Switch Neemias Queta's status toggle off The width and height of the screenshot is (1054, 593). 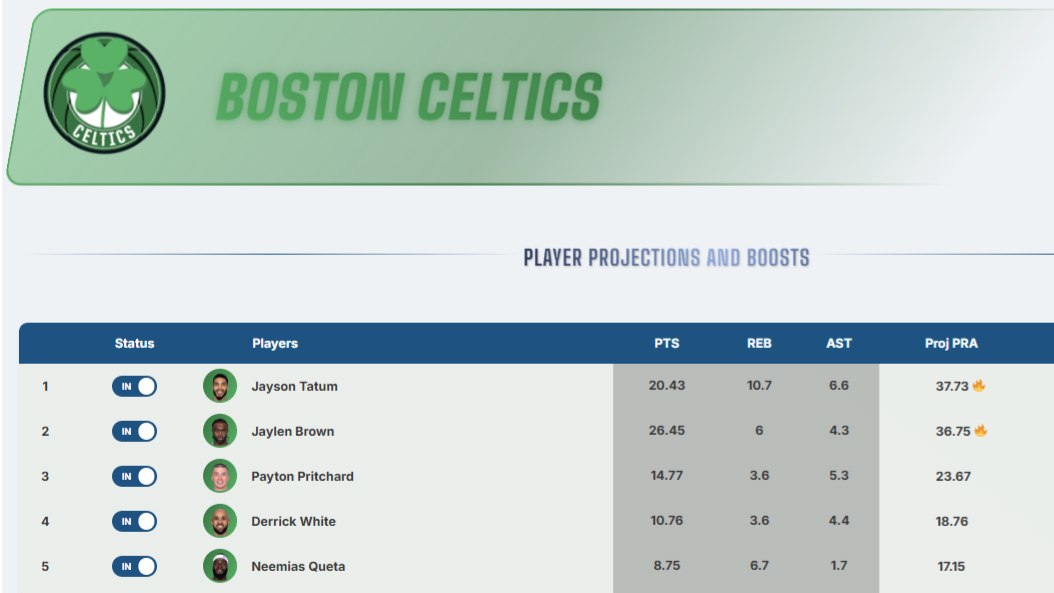click(134, 566)
